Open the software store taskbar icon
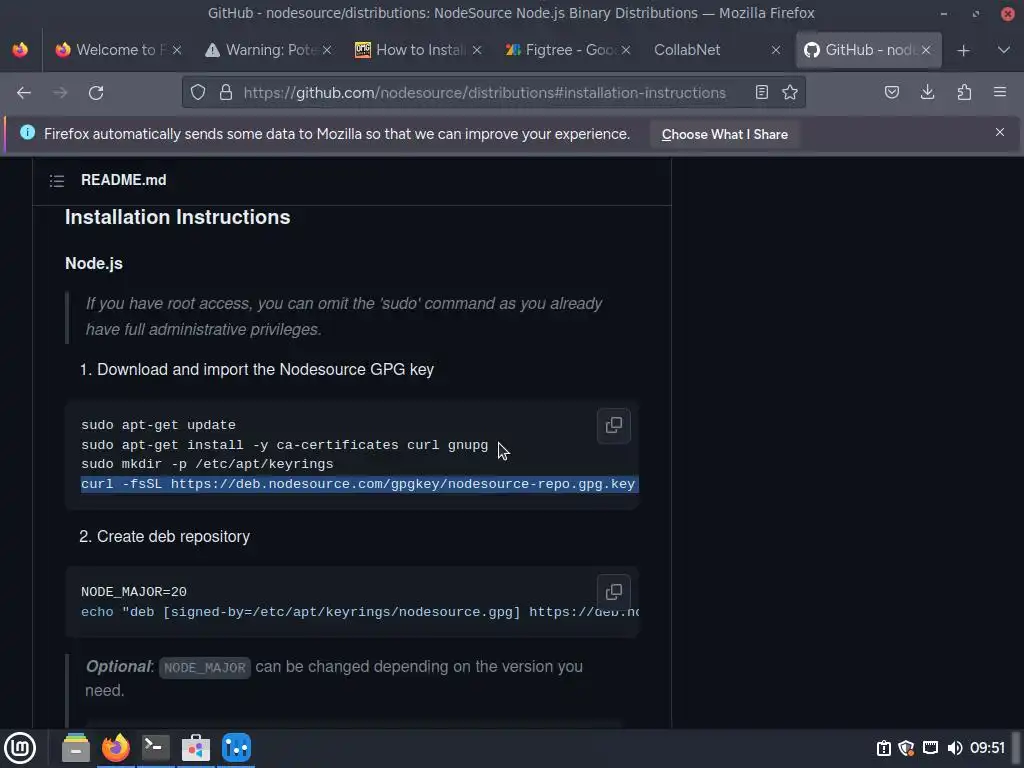The height and width of the screenshot is (768, 1024). [x=196, y=748]
